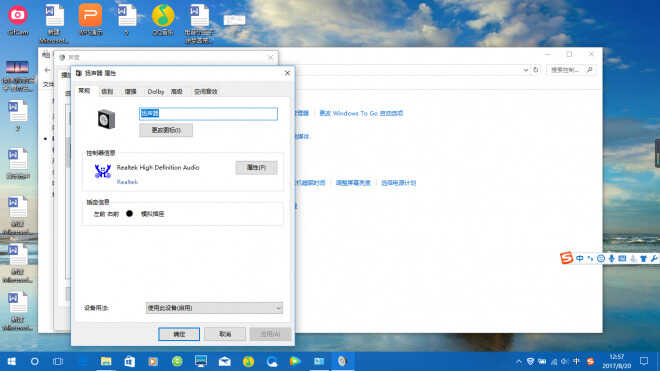Click the Realtek 属性 button

(256, 168)
